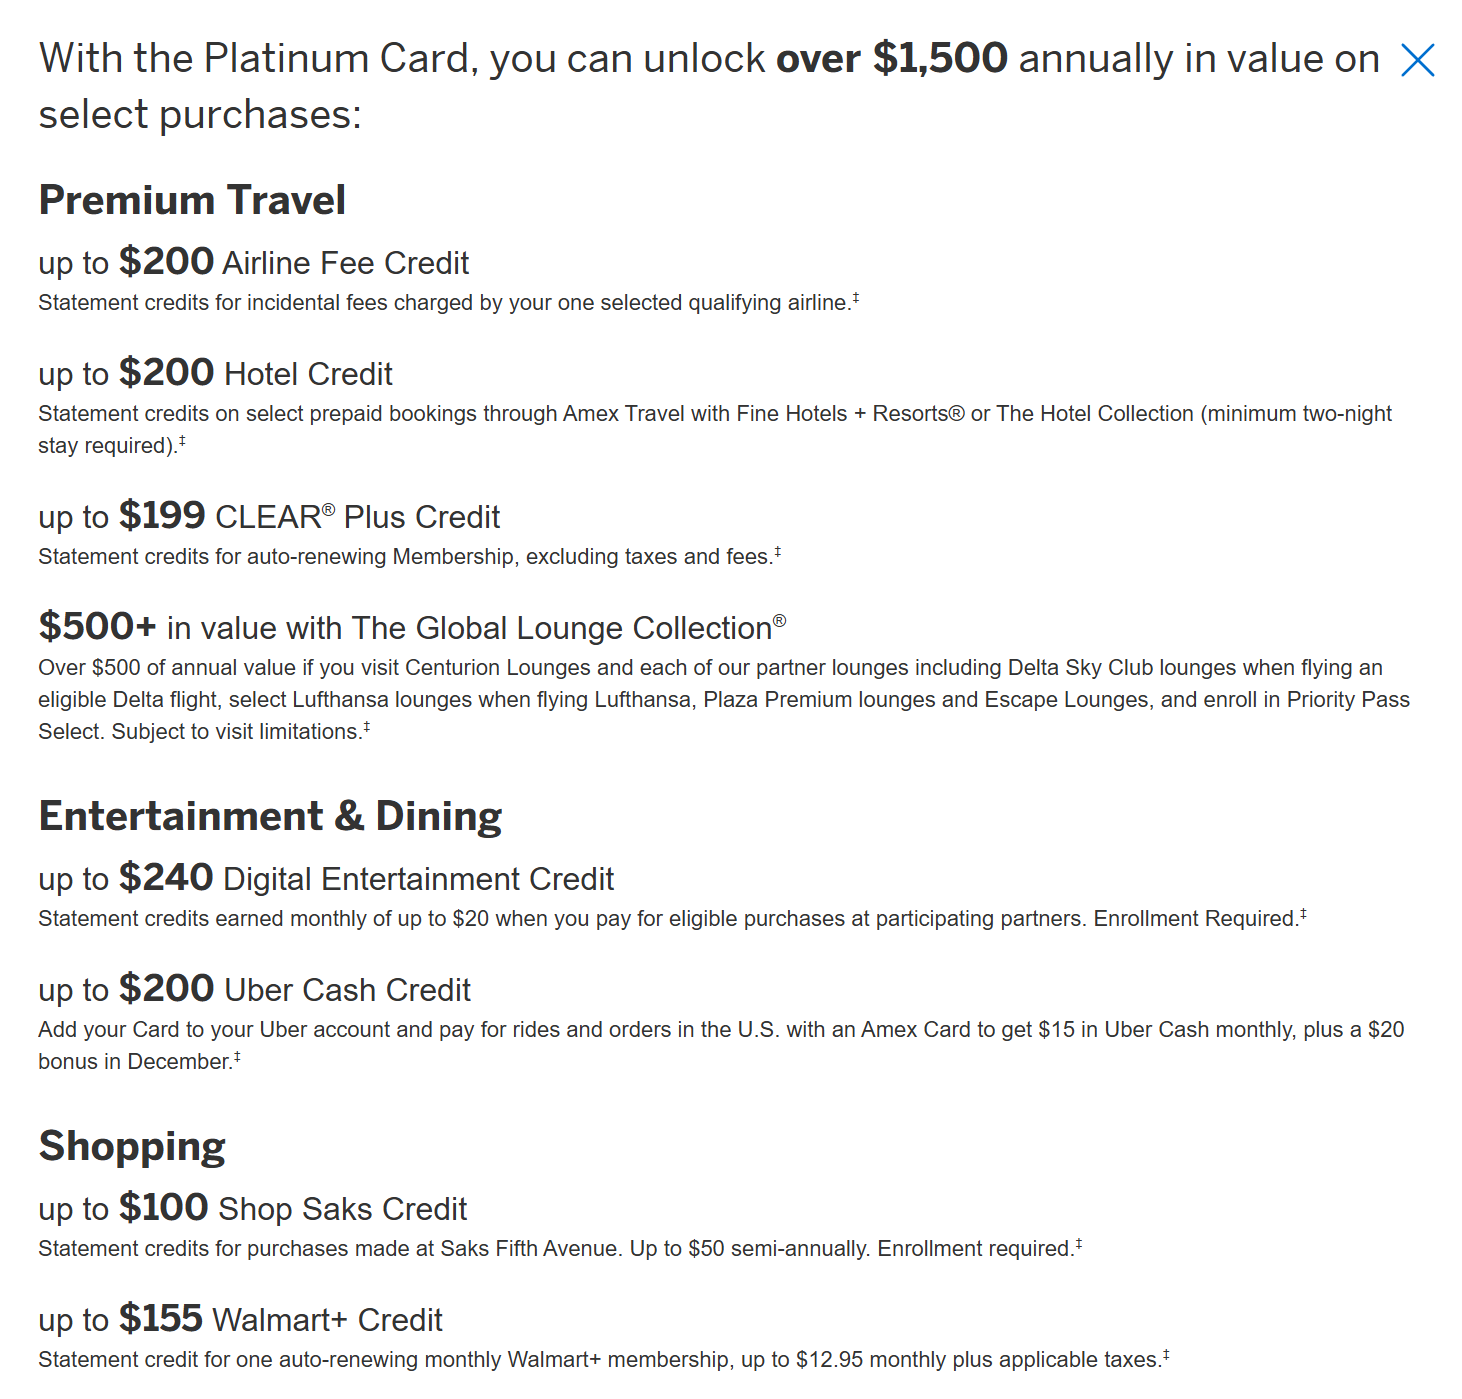
Task: Open the Global Lounge Collection description footnote dagger
Action: click(366, 727)
